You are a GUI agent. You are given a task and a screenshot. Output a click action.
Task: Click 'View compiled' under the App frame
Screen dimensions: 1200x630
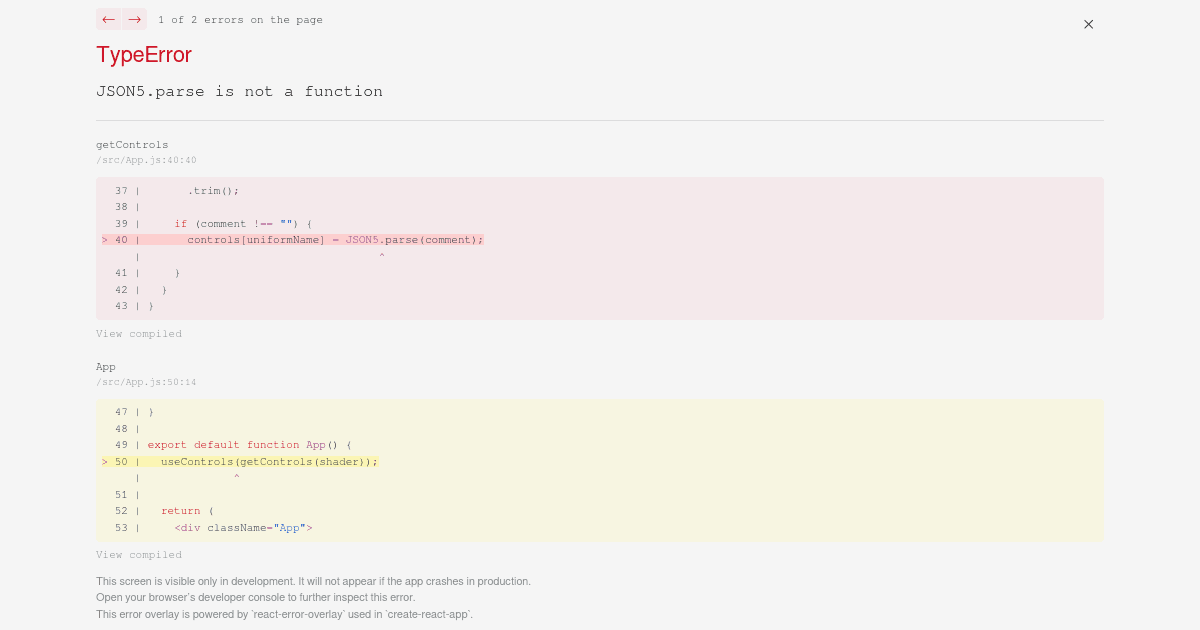pos(139,554)
